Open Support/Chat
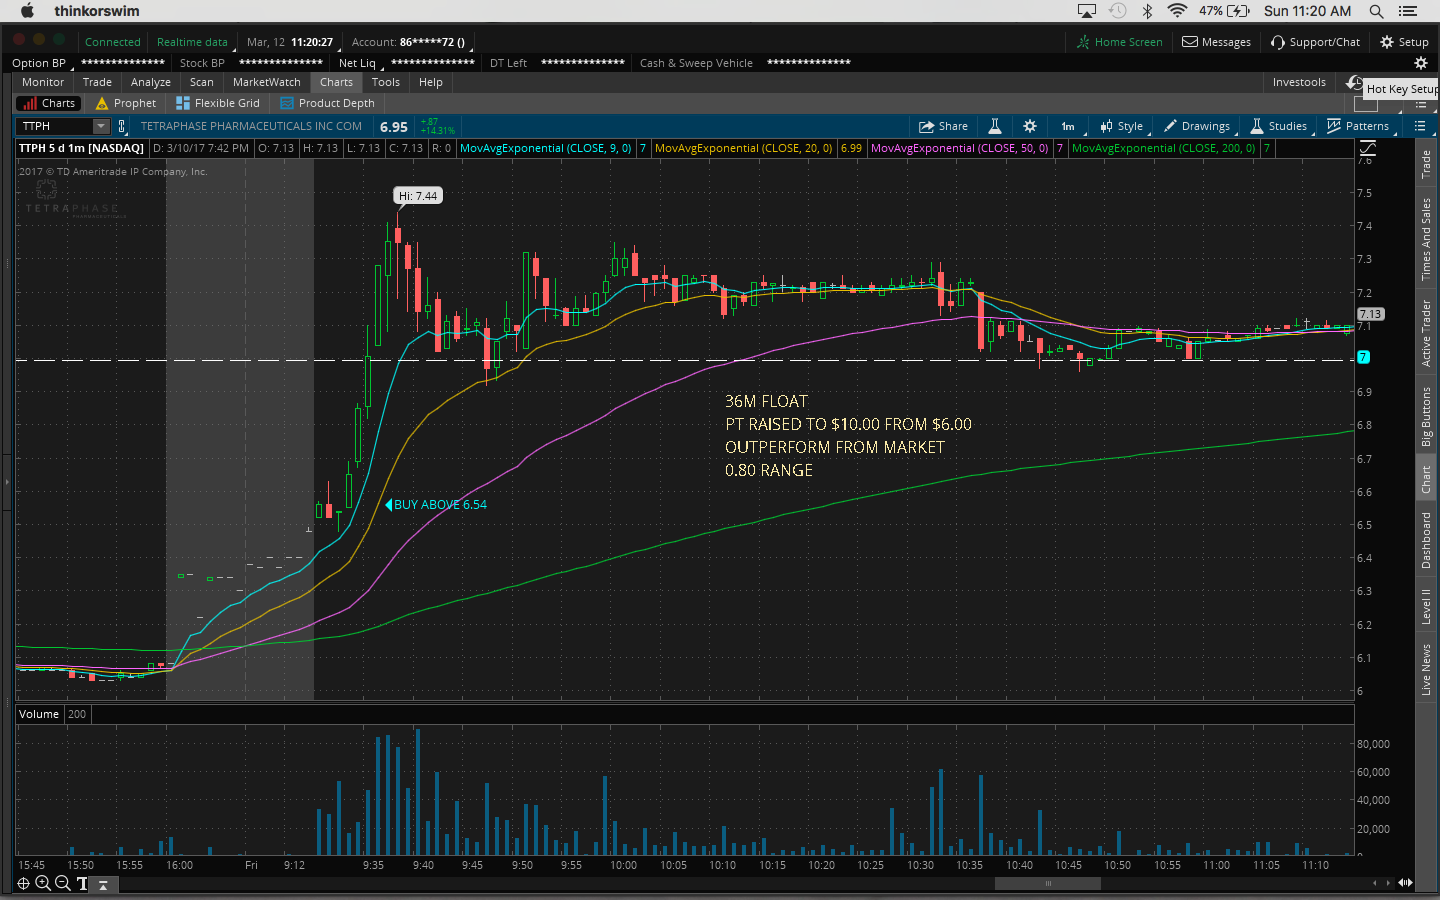 click(x=1315, y=42)
